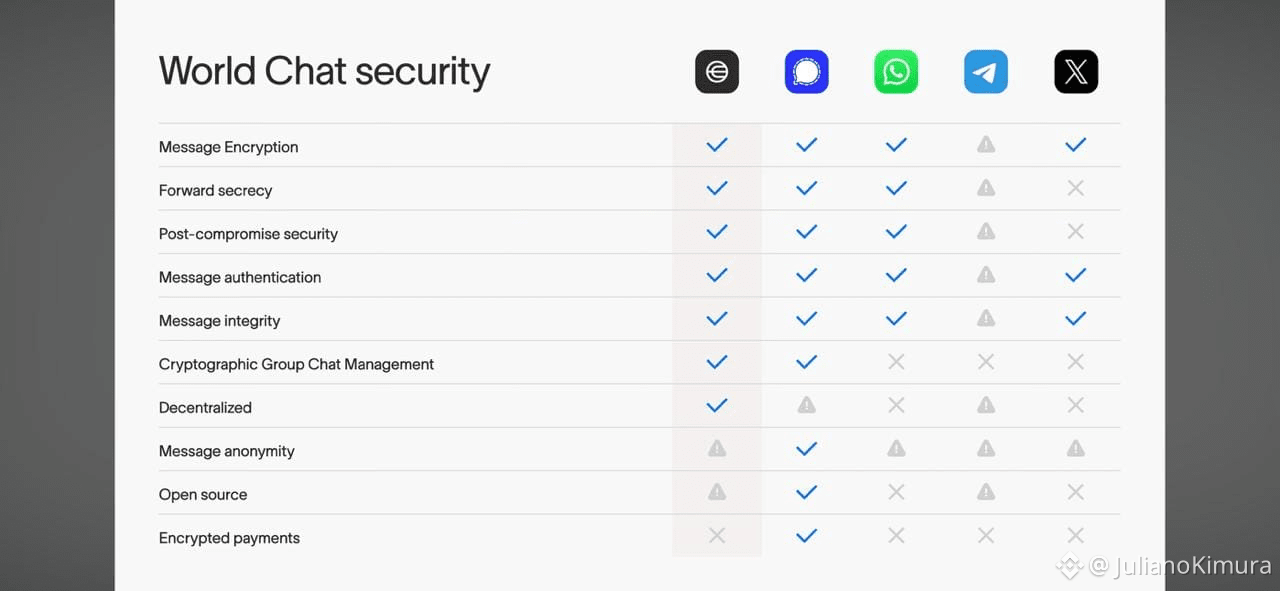Click the Signal app icon
The image size is (1280, 591).
(x=806, y=72)
